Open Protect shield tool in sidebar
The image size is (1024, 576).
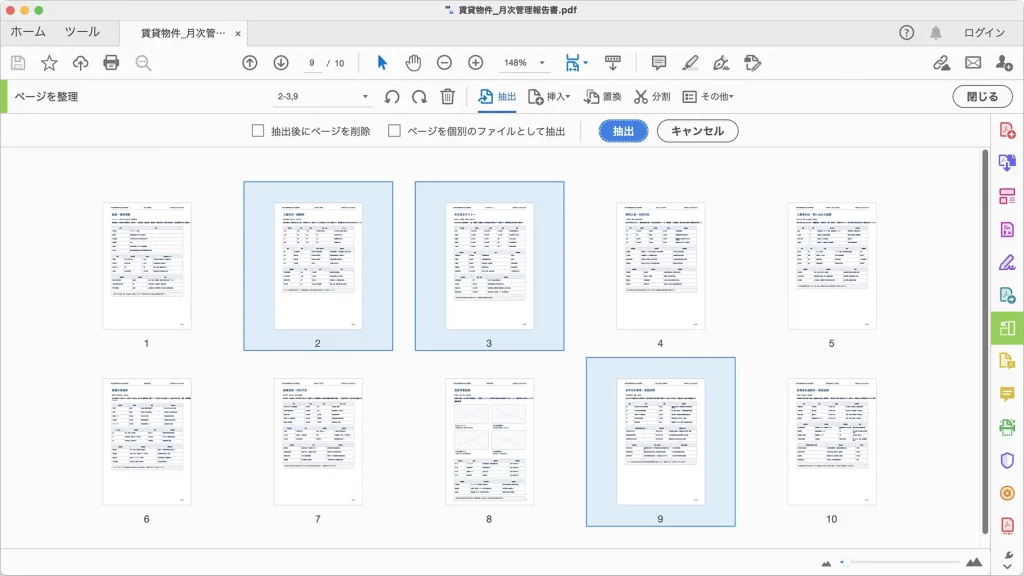1007,460
